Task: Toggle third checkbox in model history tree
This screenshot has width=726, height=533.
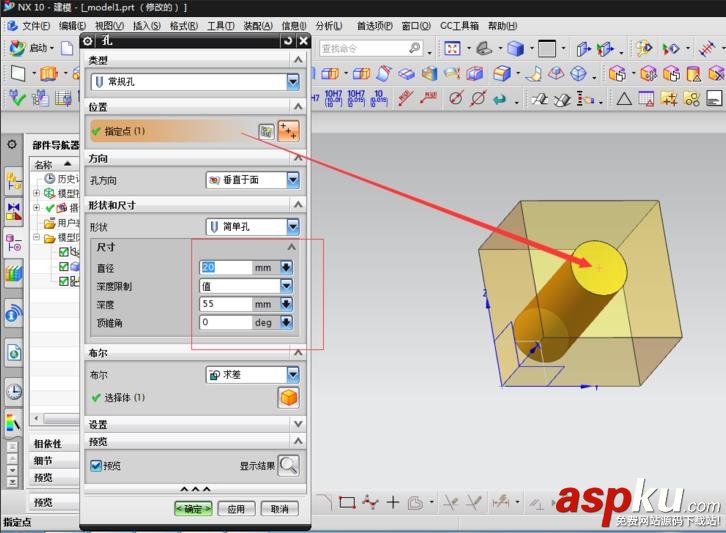Action: click(x=64, y=281)
